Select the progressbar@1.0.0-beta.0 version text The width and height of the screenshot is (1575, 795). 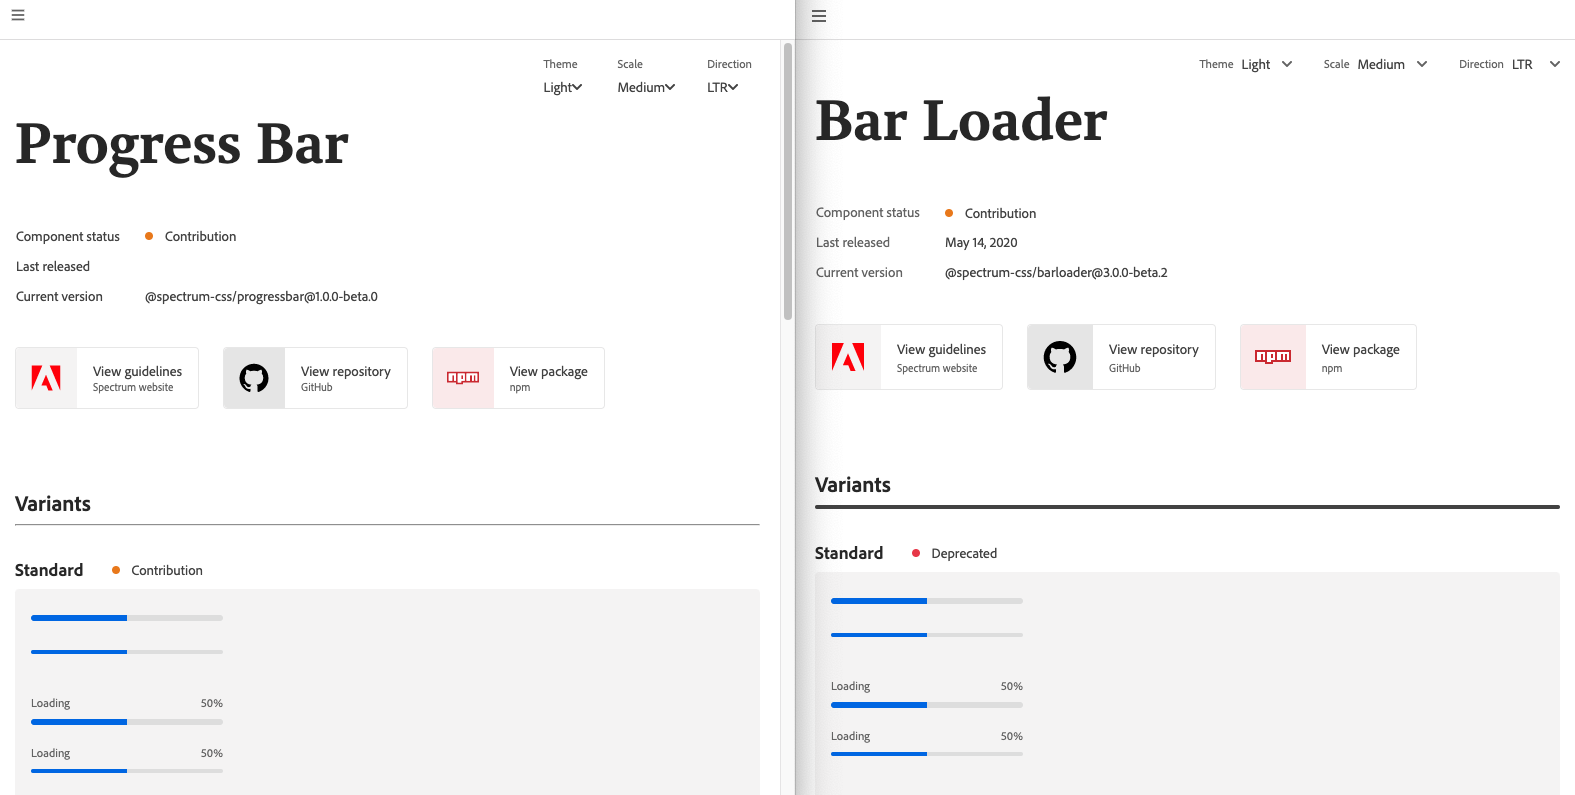[x=261, y=297]
